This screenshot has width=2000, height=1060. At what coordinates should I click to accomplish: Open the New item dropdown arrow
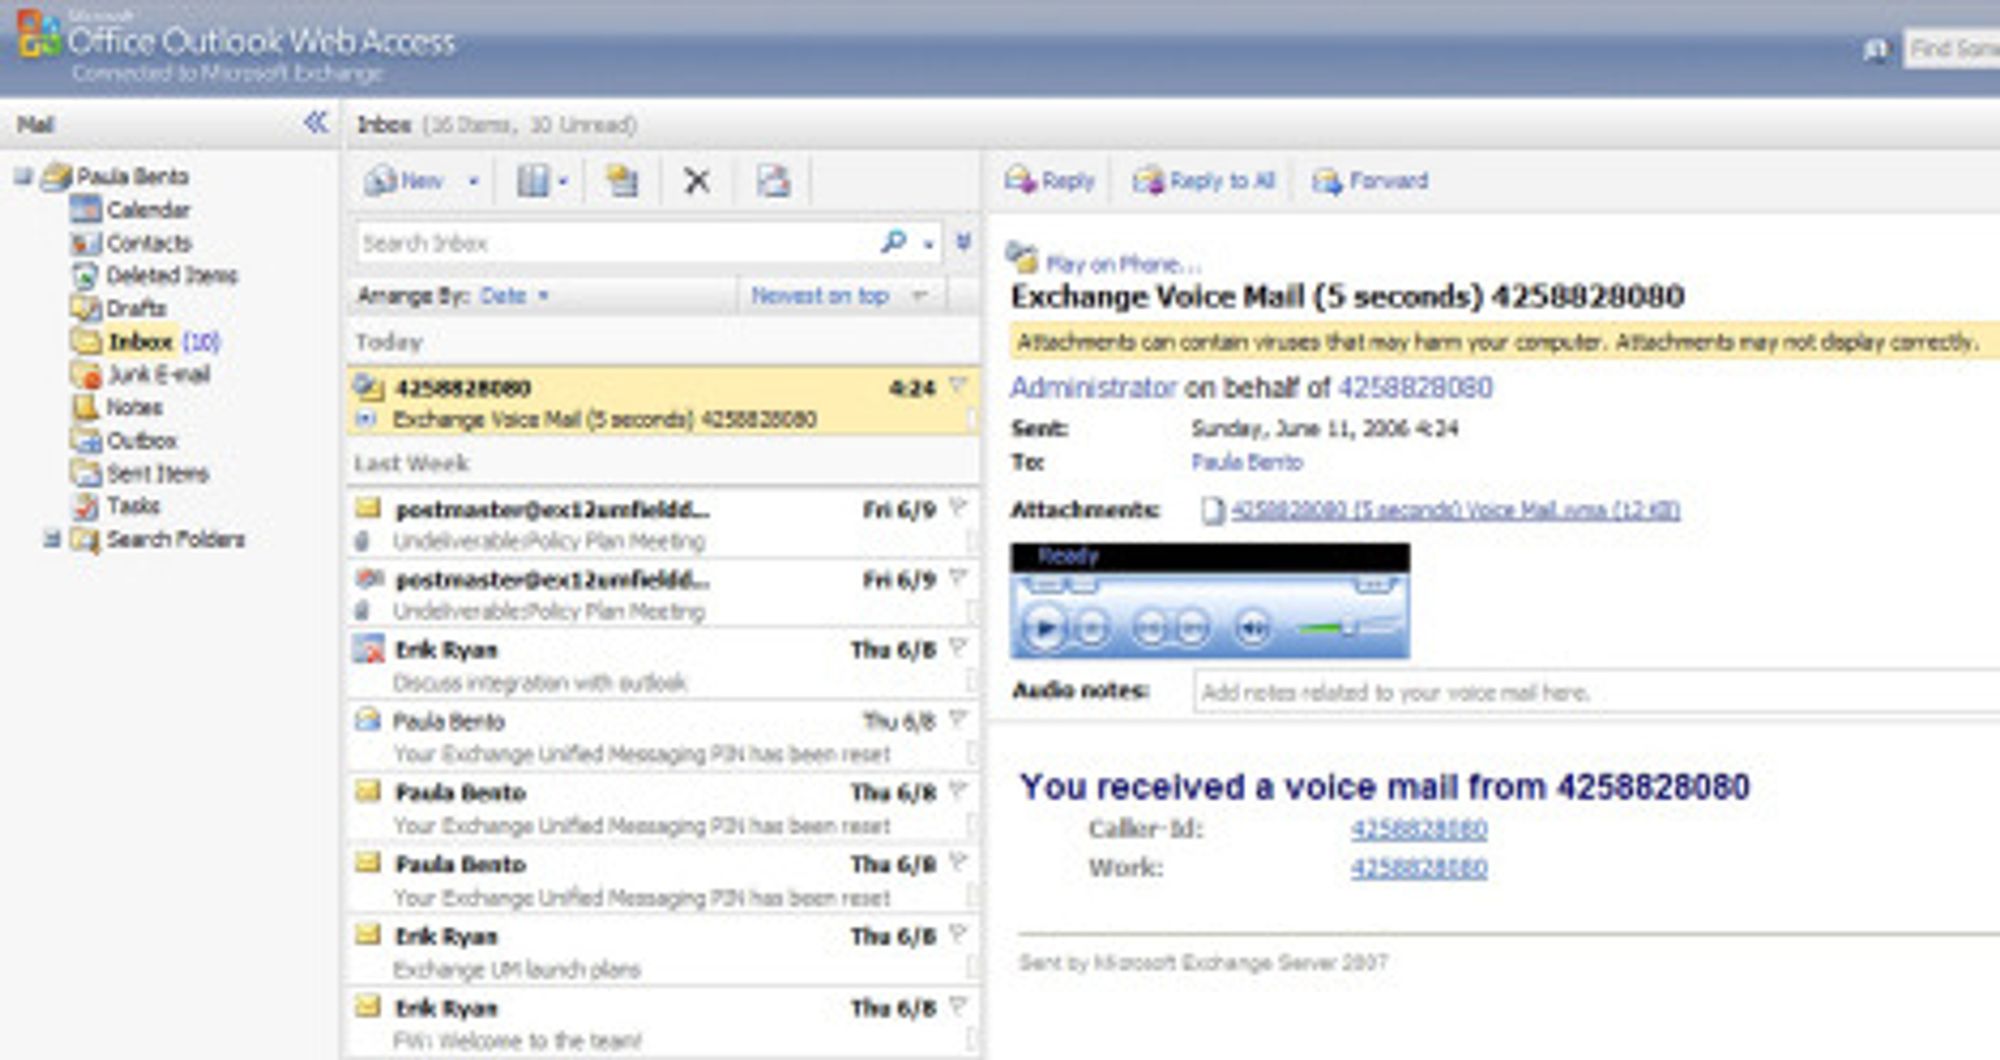pyautogui.click(x=473, y=181)
